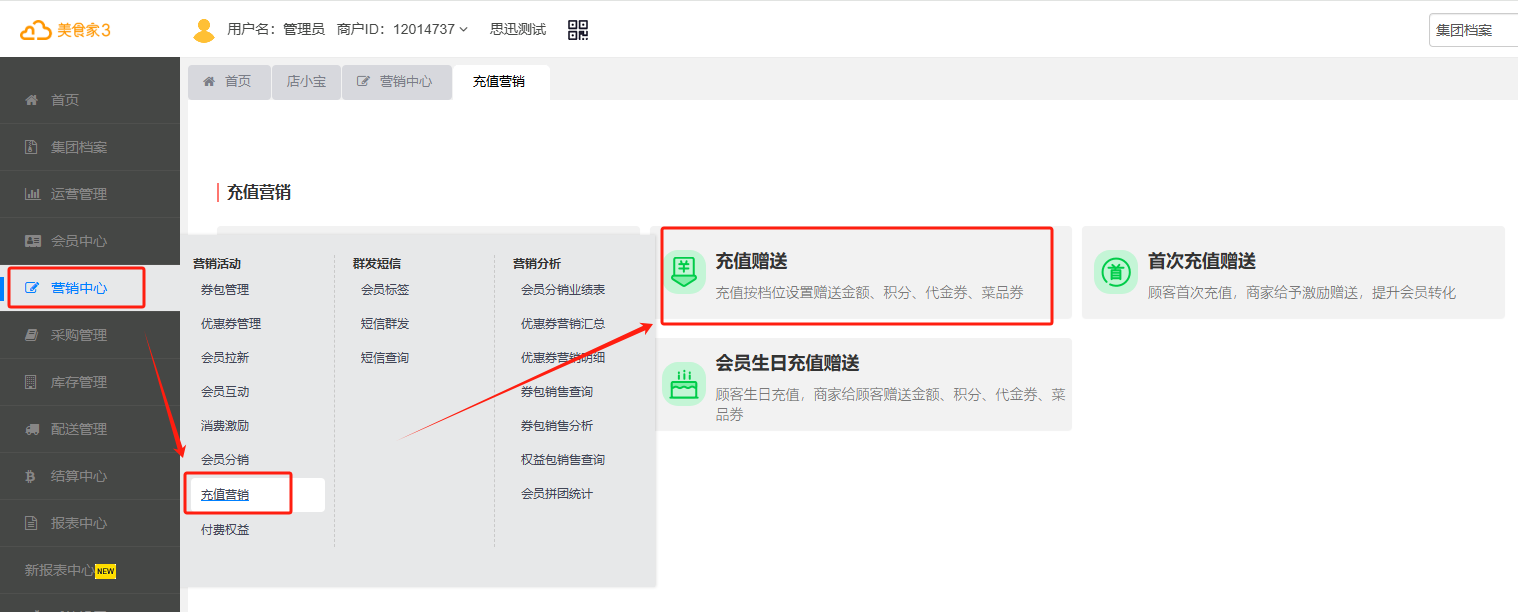Click the 库存管理 calculator icon in sidebar
This screenshot has width=1518, height=612.
click(32, 382)
